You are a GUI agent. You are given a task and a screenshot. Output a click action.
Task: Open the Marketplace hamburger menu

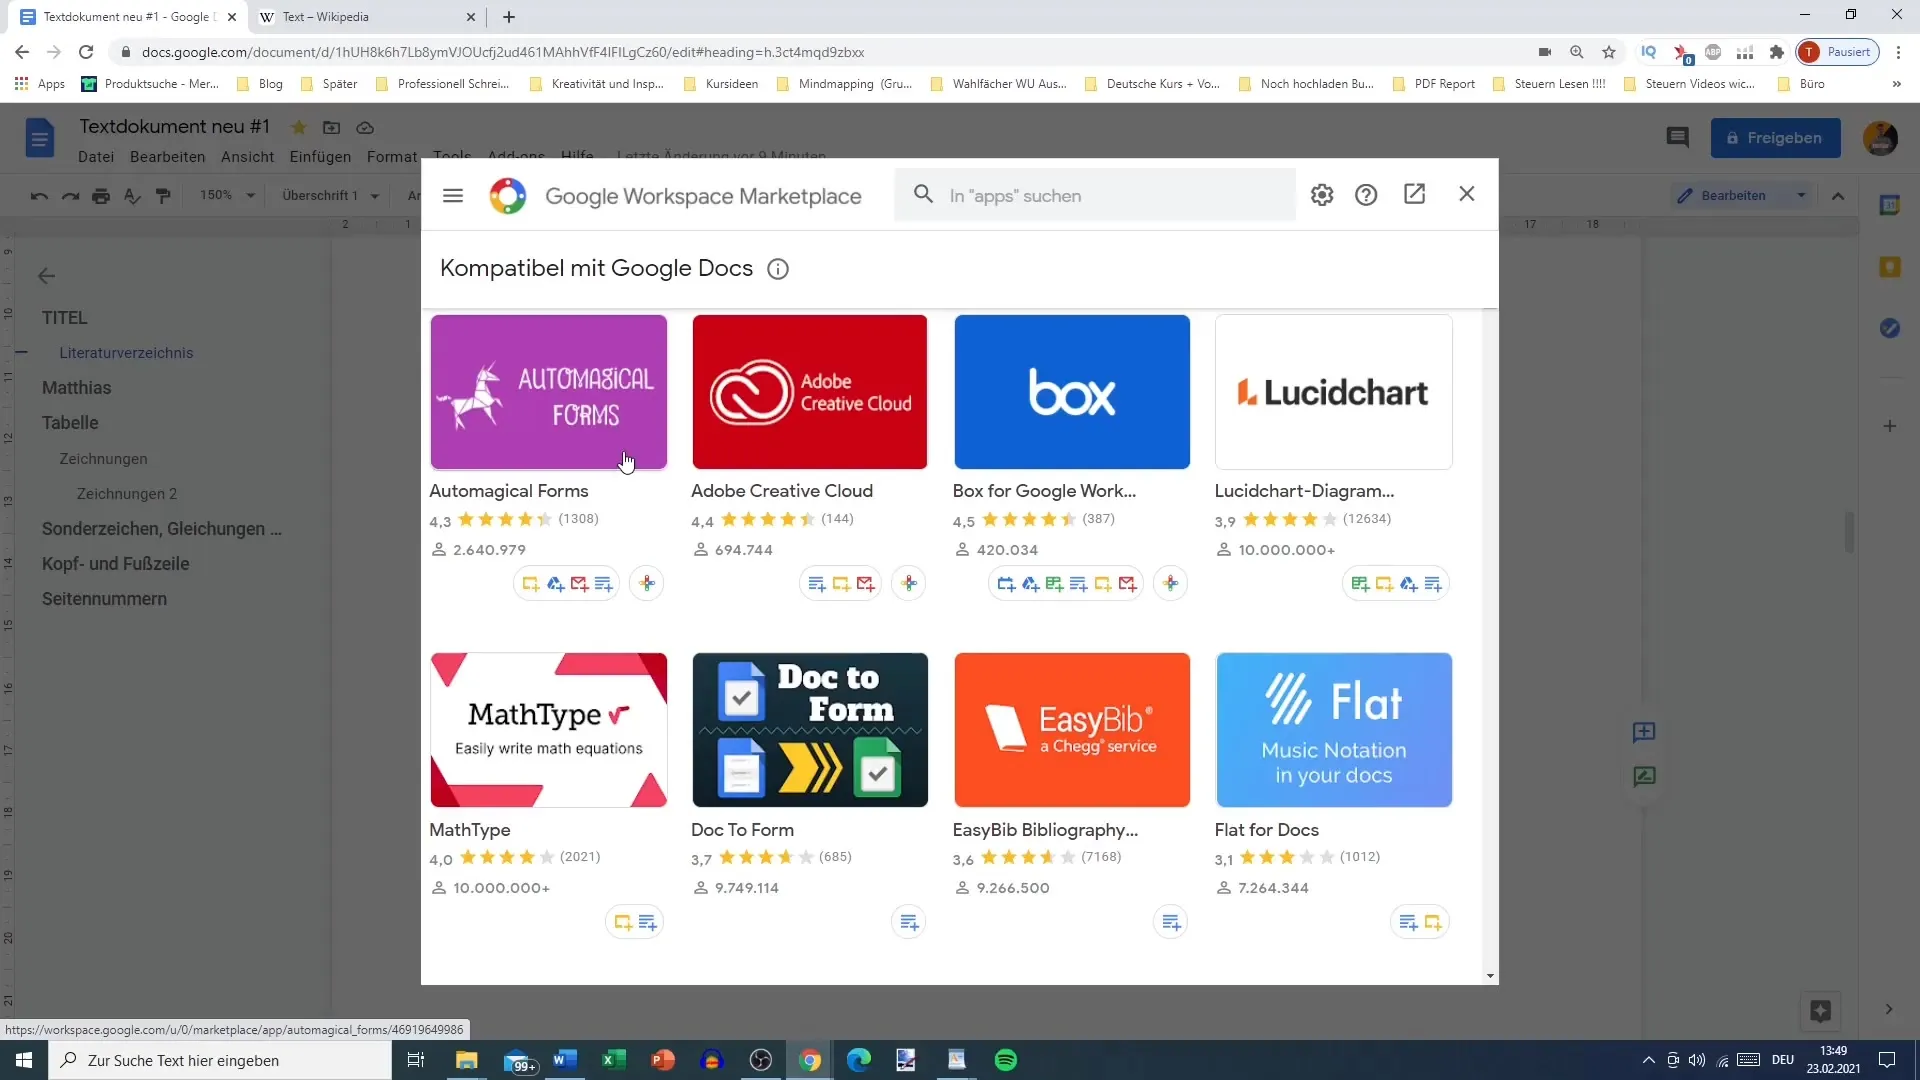click(453, 196)
